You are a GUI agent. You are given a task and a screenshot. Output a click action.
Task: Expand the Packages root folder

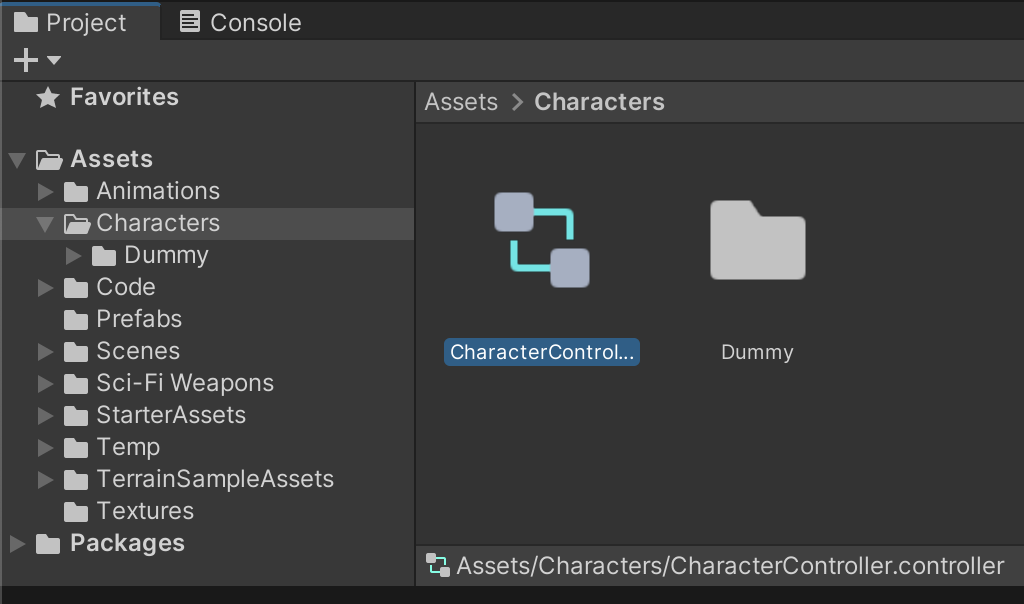tap(17, 544)
